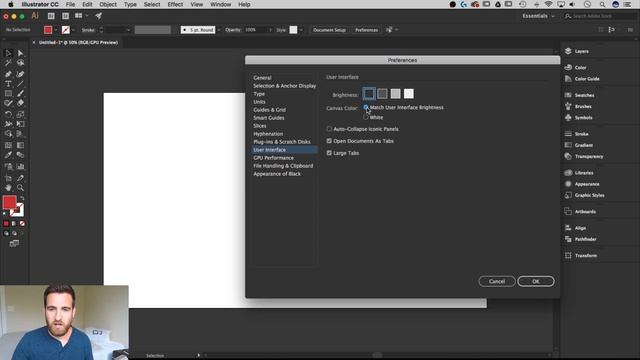Swap fill and stroke arrow icon
Viewport: 640px width, 360px height.
[x=22, y=198]
